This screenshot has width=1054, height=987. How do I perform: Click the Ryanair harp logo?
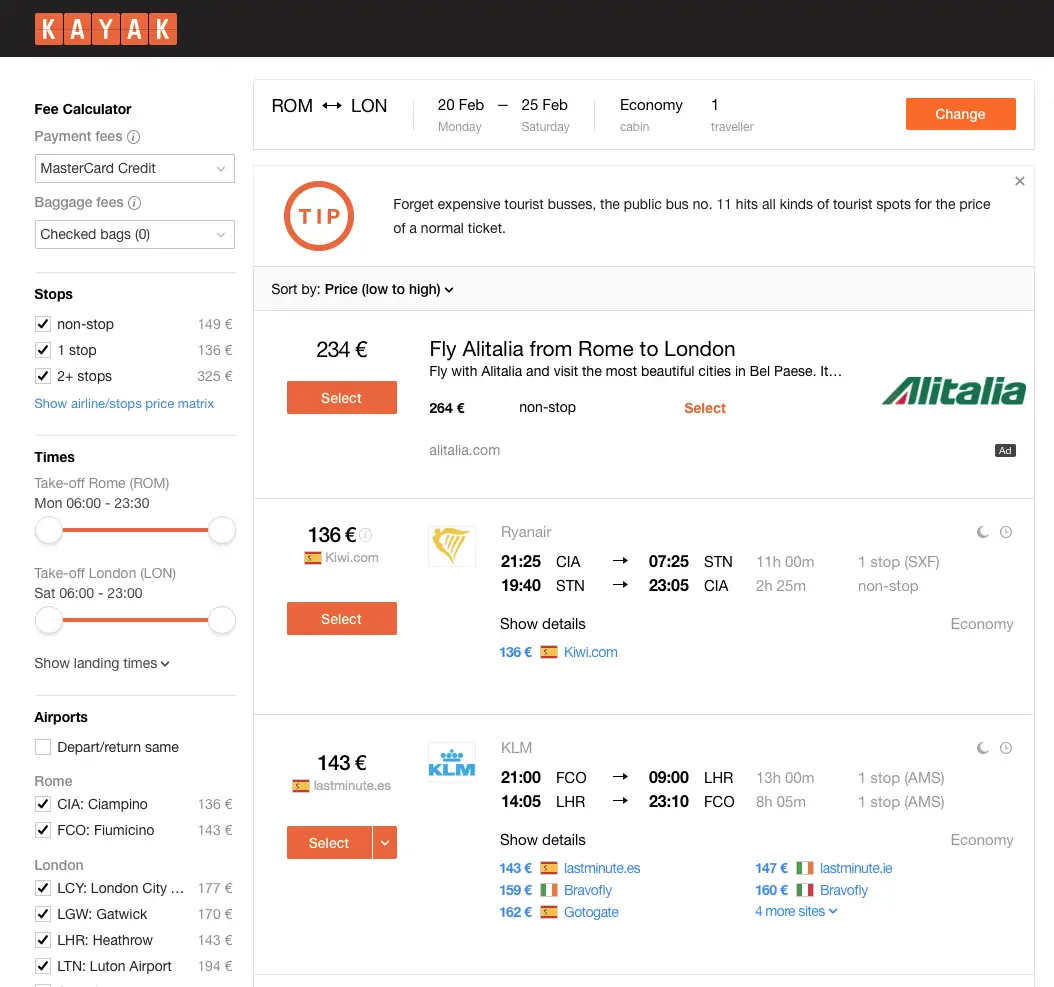(452, 546)
